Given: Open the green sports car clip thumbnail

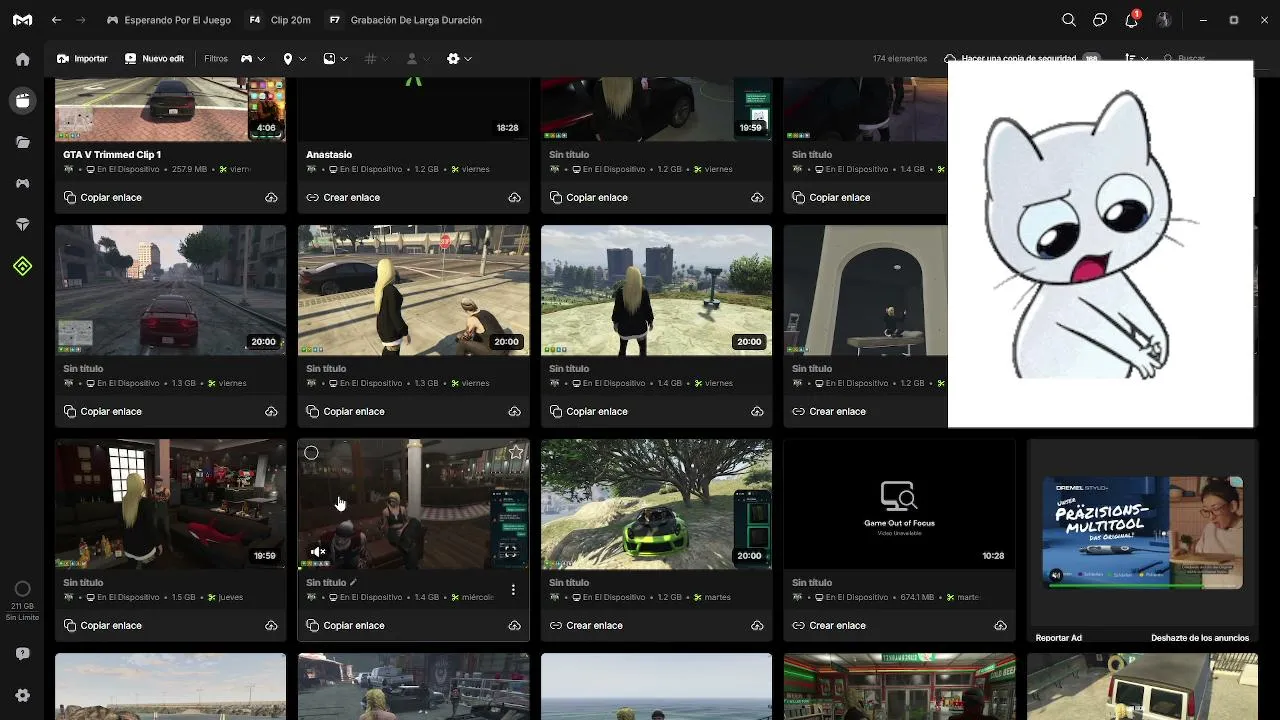Looking at the screenshot, I should [x=656, y=504].
